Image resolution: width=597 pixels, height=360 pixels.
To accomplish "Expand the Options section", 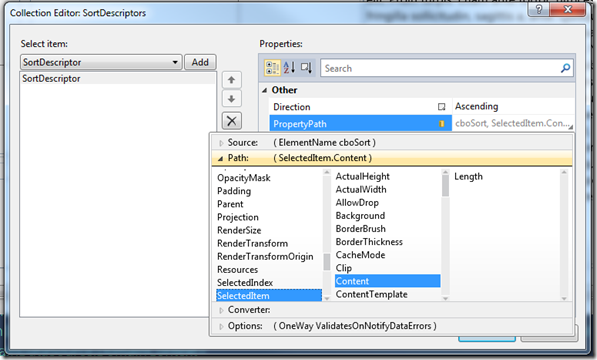I will point(221,327).
